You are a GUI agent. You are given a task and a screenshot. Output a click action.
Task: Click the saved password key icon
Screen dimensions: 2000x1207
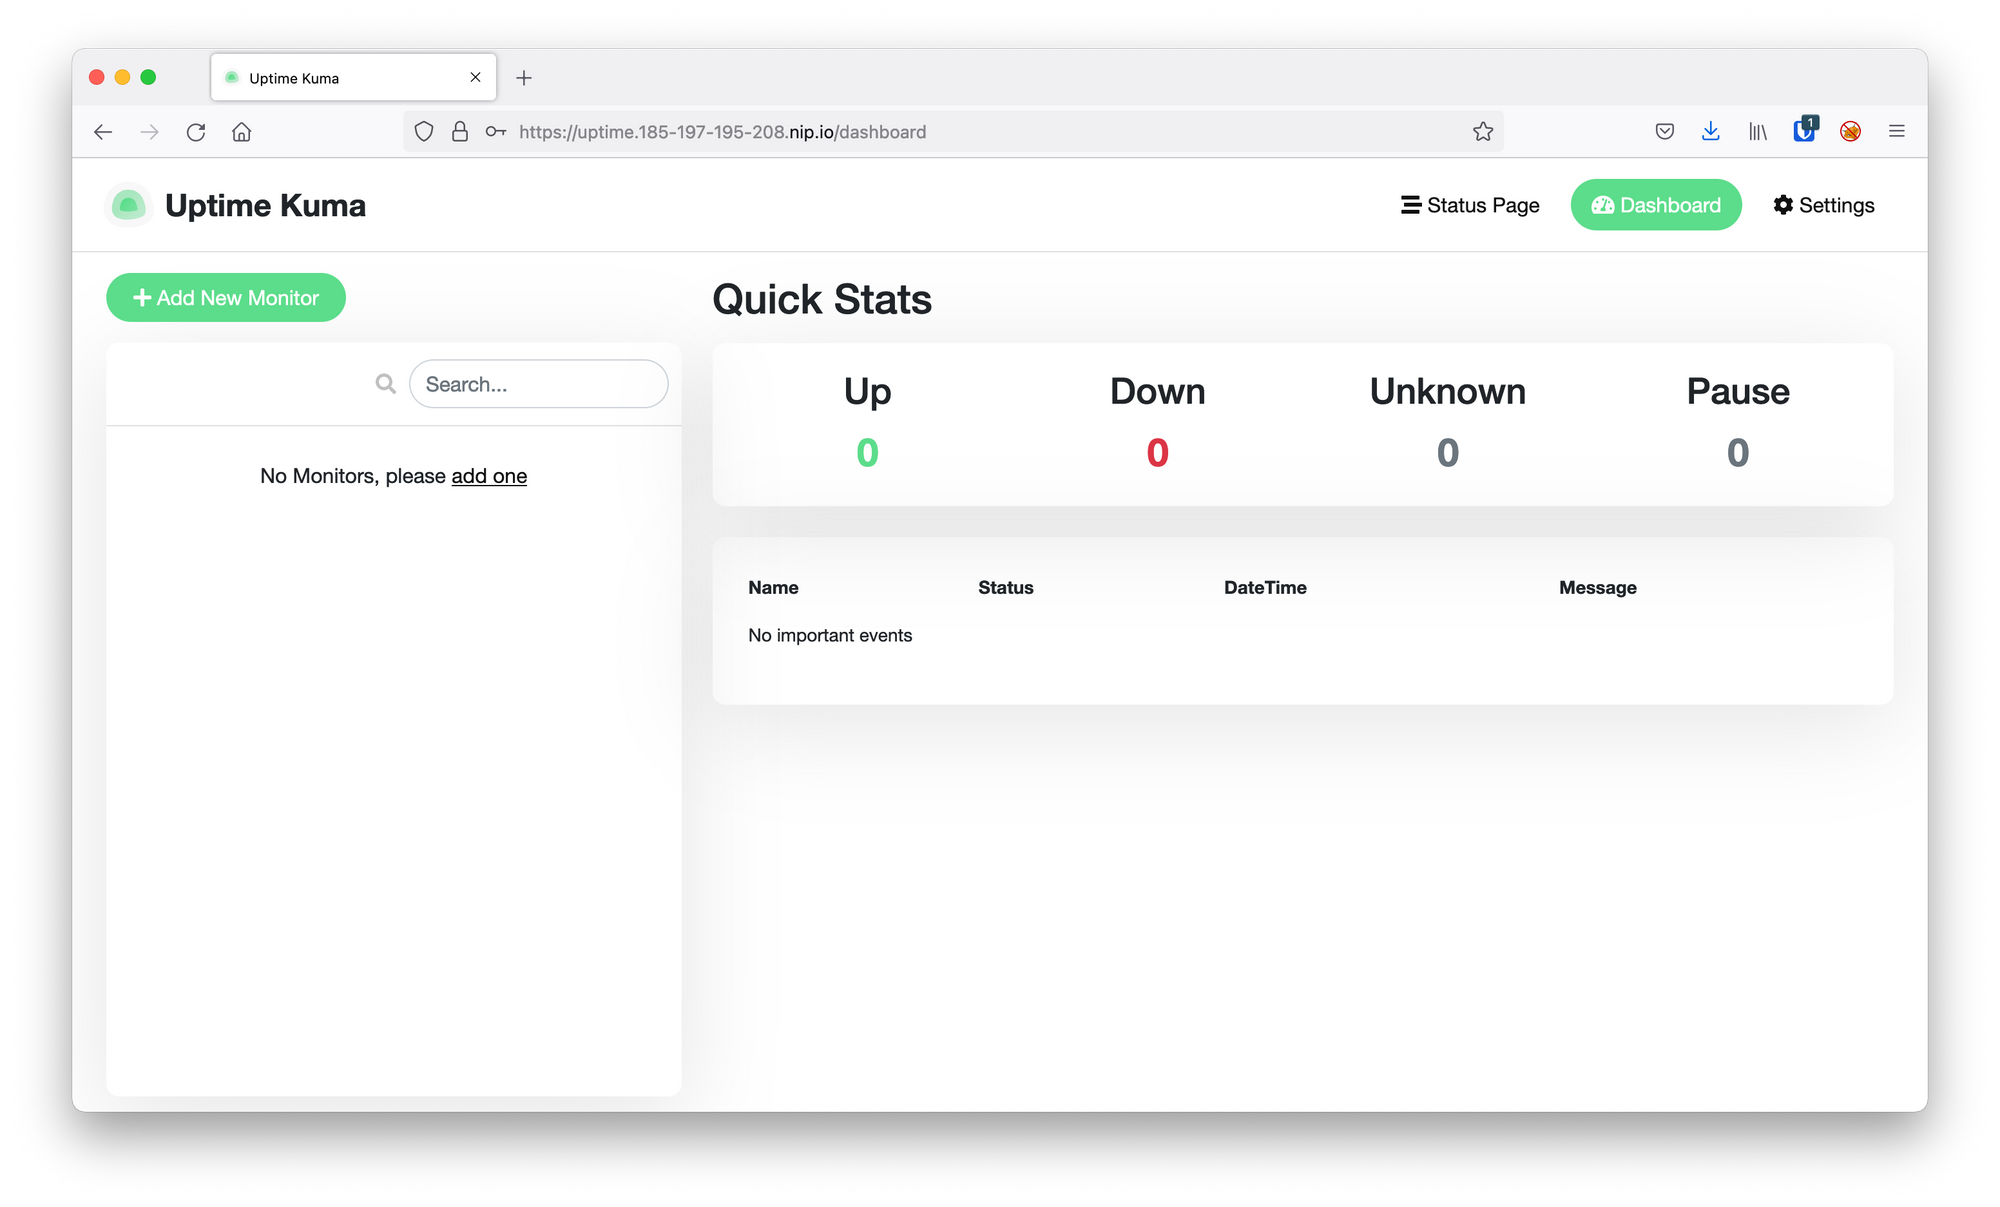(496, 132)
